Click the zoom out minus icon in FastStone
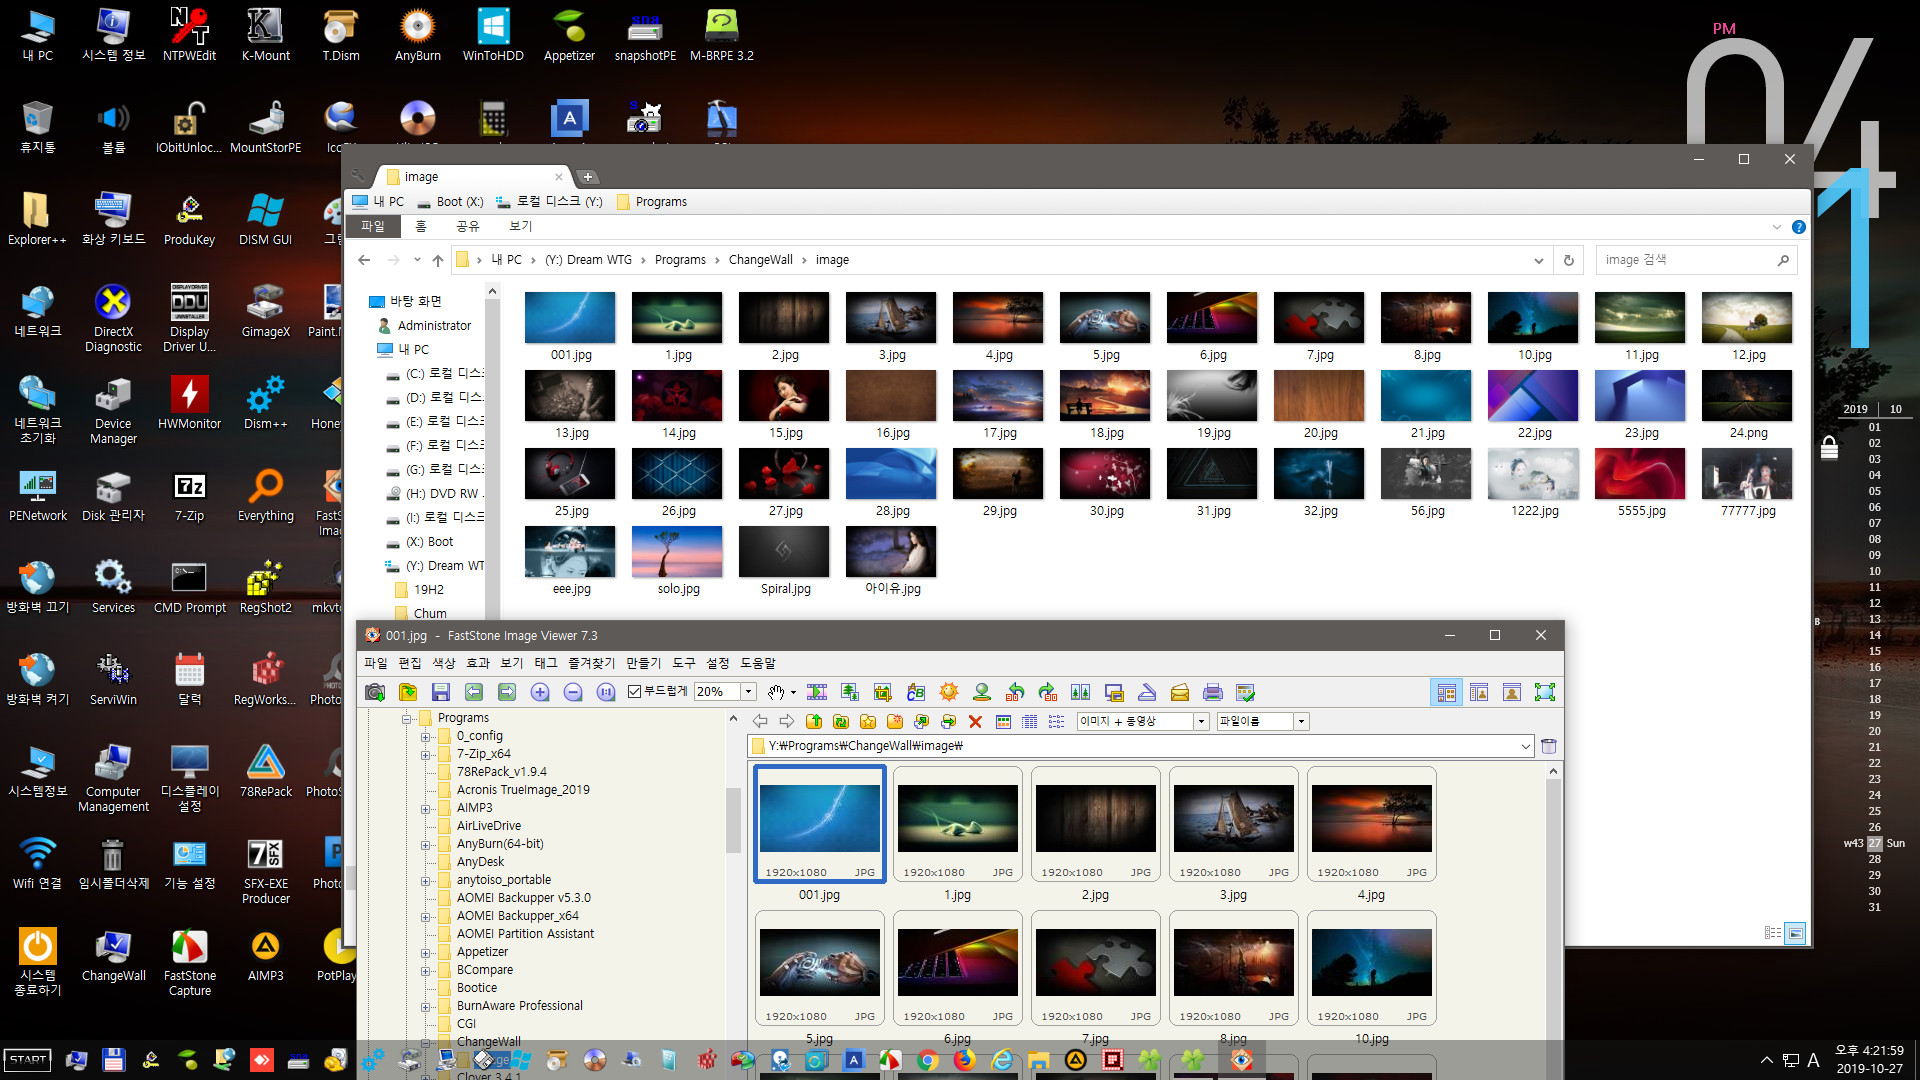The width and height of the screenshot is (1920, 1080). [573, 692]
